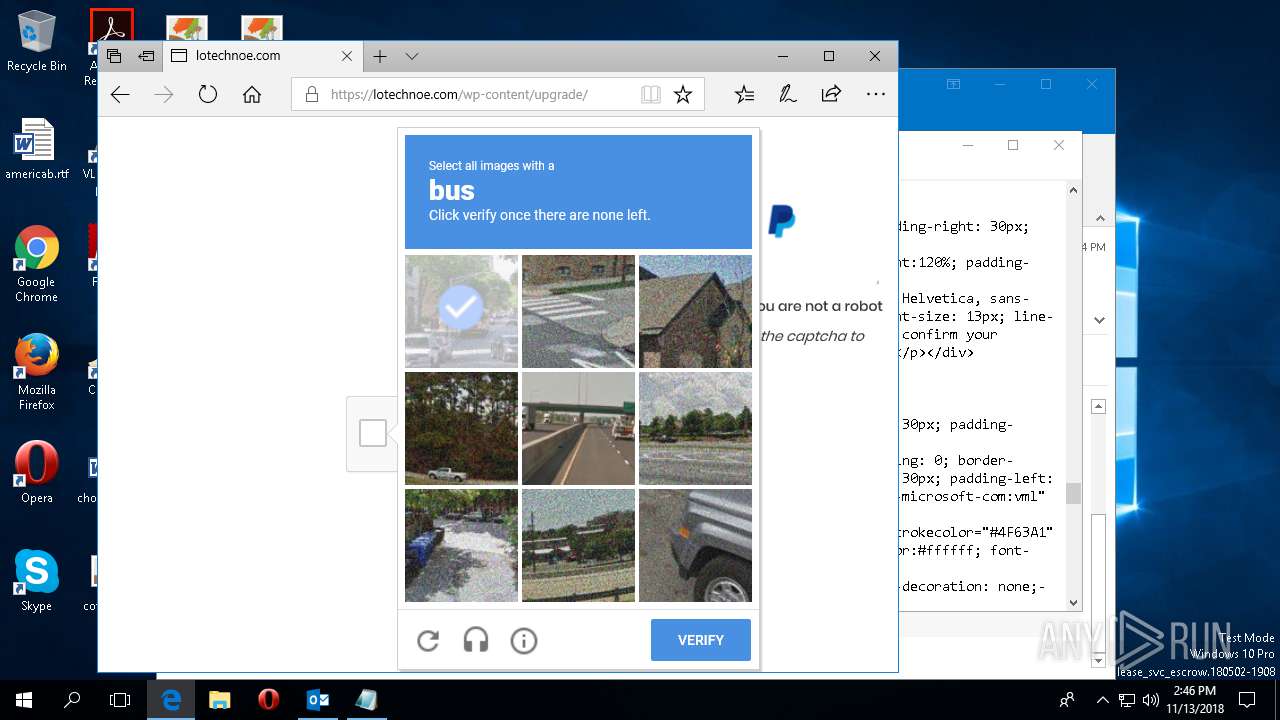Click the VERIFY button
This screenshot has height=720, width=1280.
[x=701, y=640]
